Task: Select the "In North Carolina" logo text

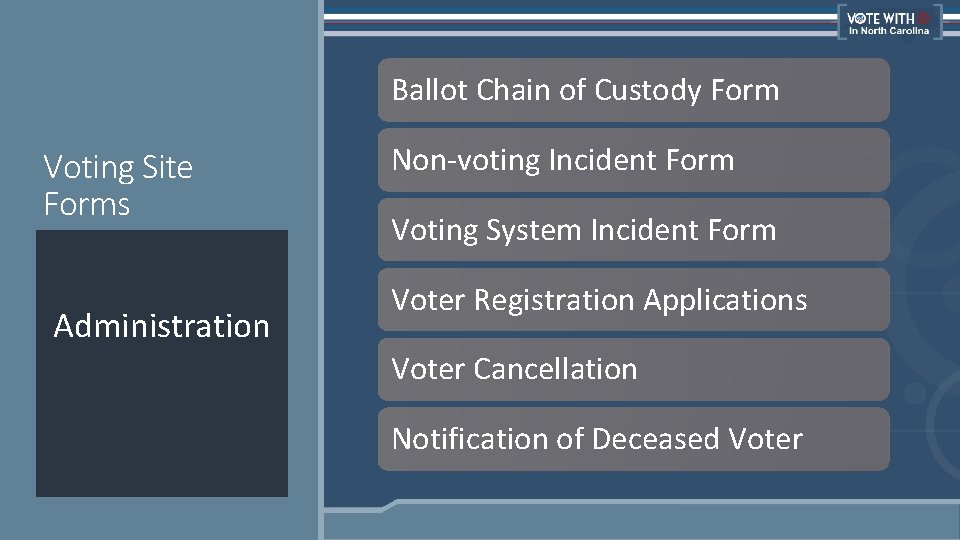Action: 889,30
